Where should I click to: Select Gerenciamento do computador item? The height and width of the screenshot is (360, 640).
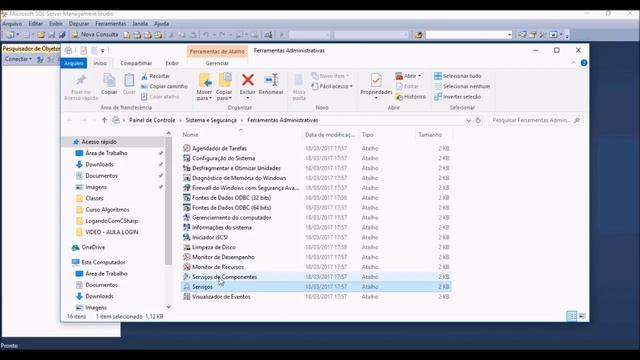pos(227,218)
